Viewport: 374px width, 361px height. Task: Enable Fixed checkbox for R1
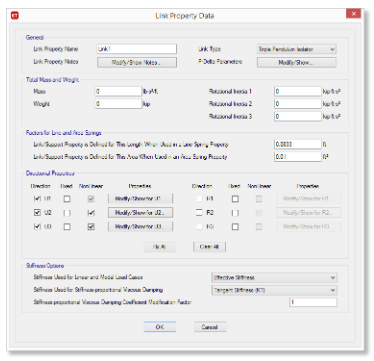[x=235, y=199]
